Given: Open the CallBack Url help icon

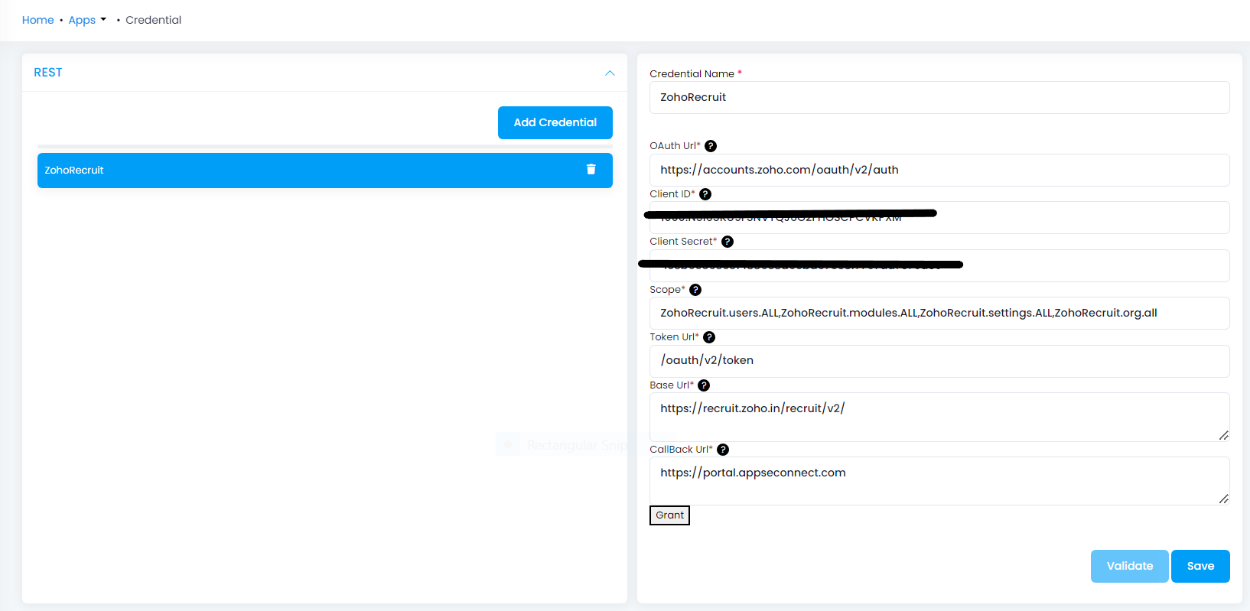Looking at the screenshot, I should (x=723, y=449).
